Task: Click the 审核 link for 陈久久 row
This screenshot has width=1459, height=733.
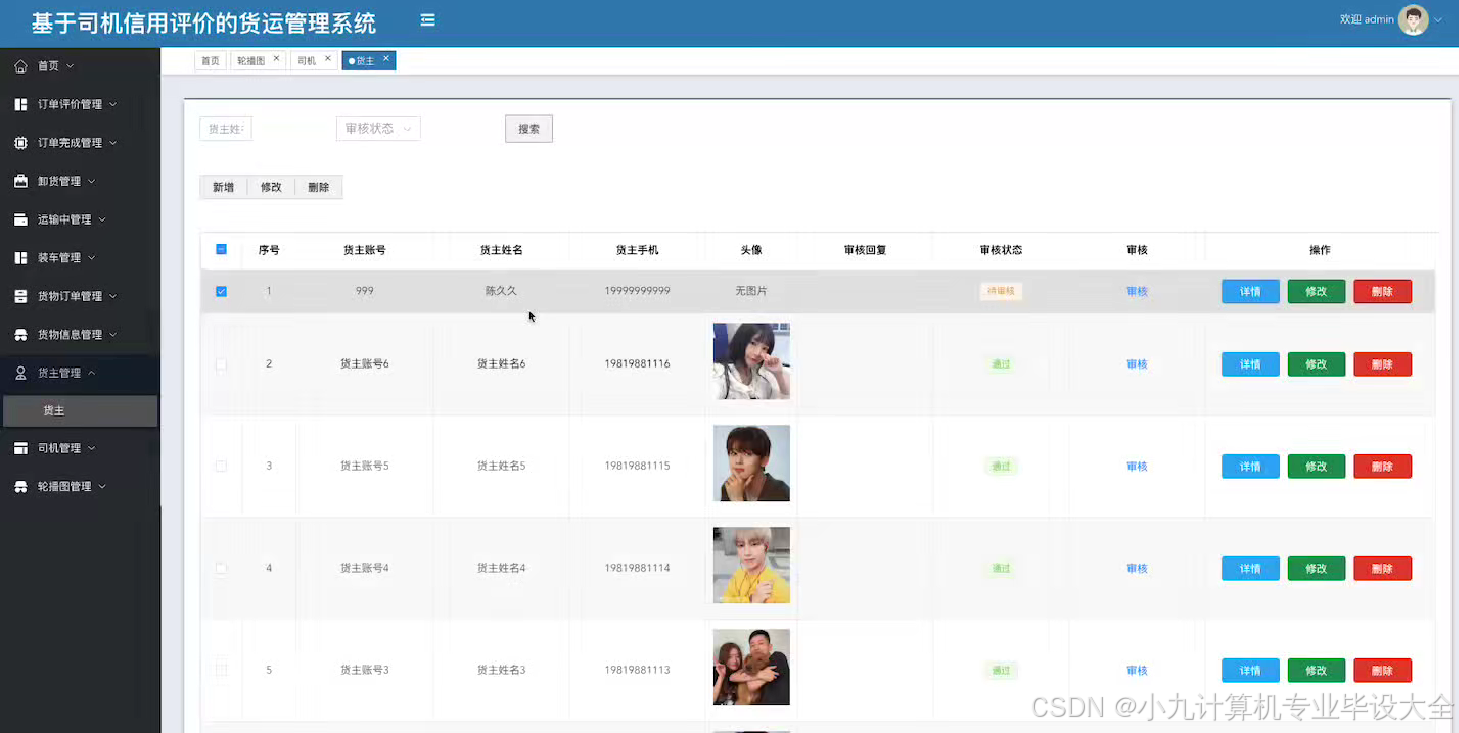Action: coord(1137,292)
